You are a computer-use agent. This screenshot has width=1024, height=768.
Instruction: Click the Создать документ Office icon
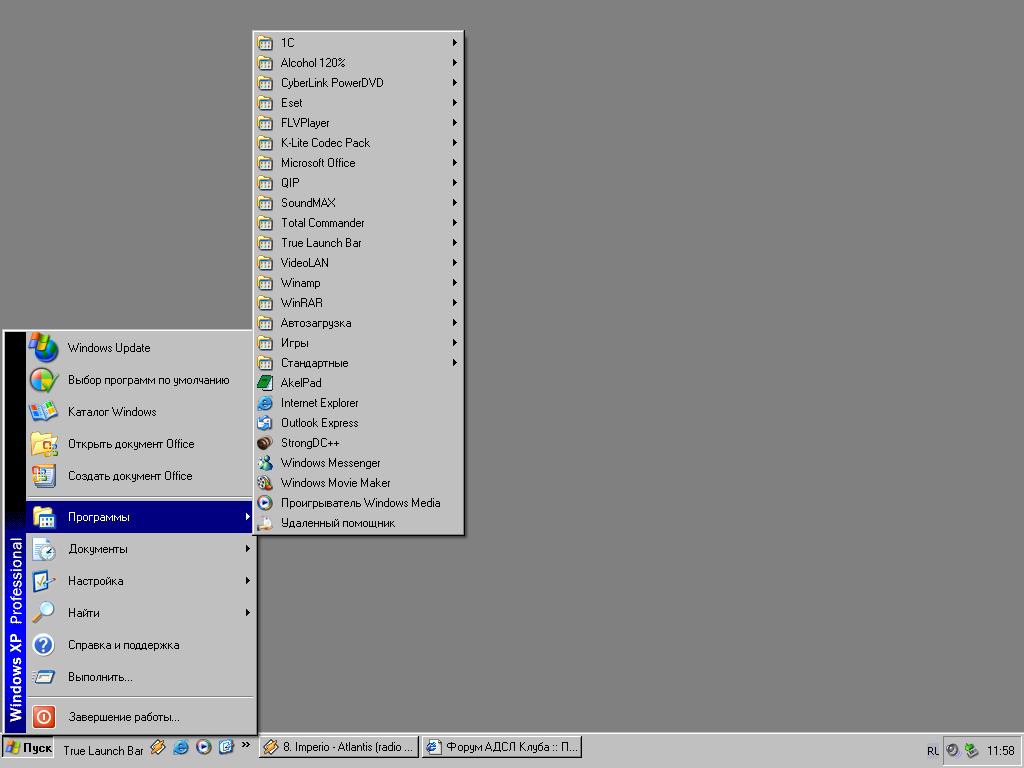(43, 475)
